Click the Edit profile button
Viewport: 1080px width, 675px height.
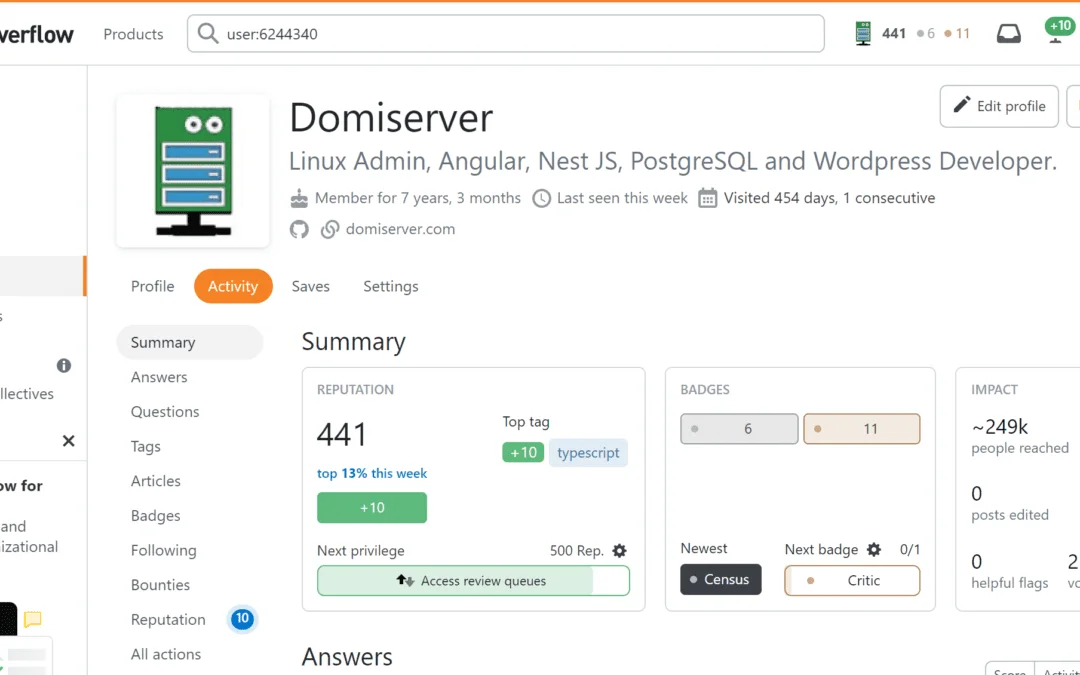pyautogui.click(x=998, y=106)
